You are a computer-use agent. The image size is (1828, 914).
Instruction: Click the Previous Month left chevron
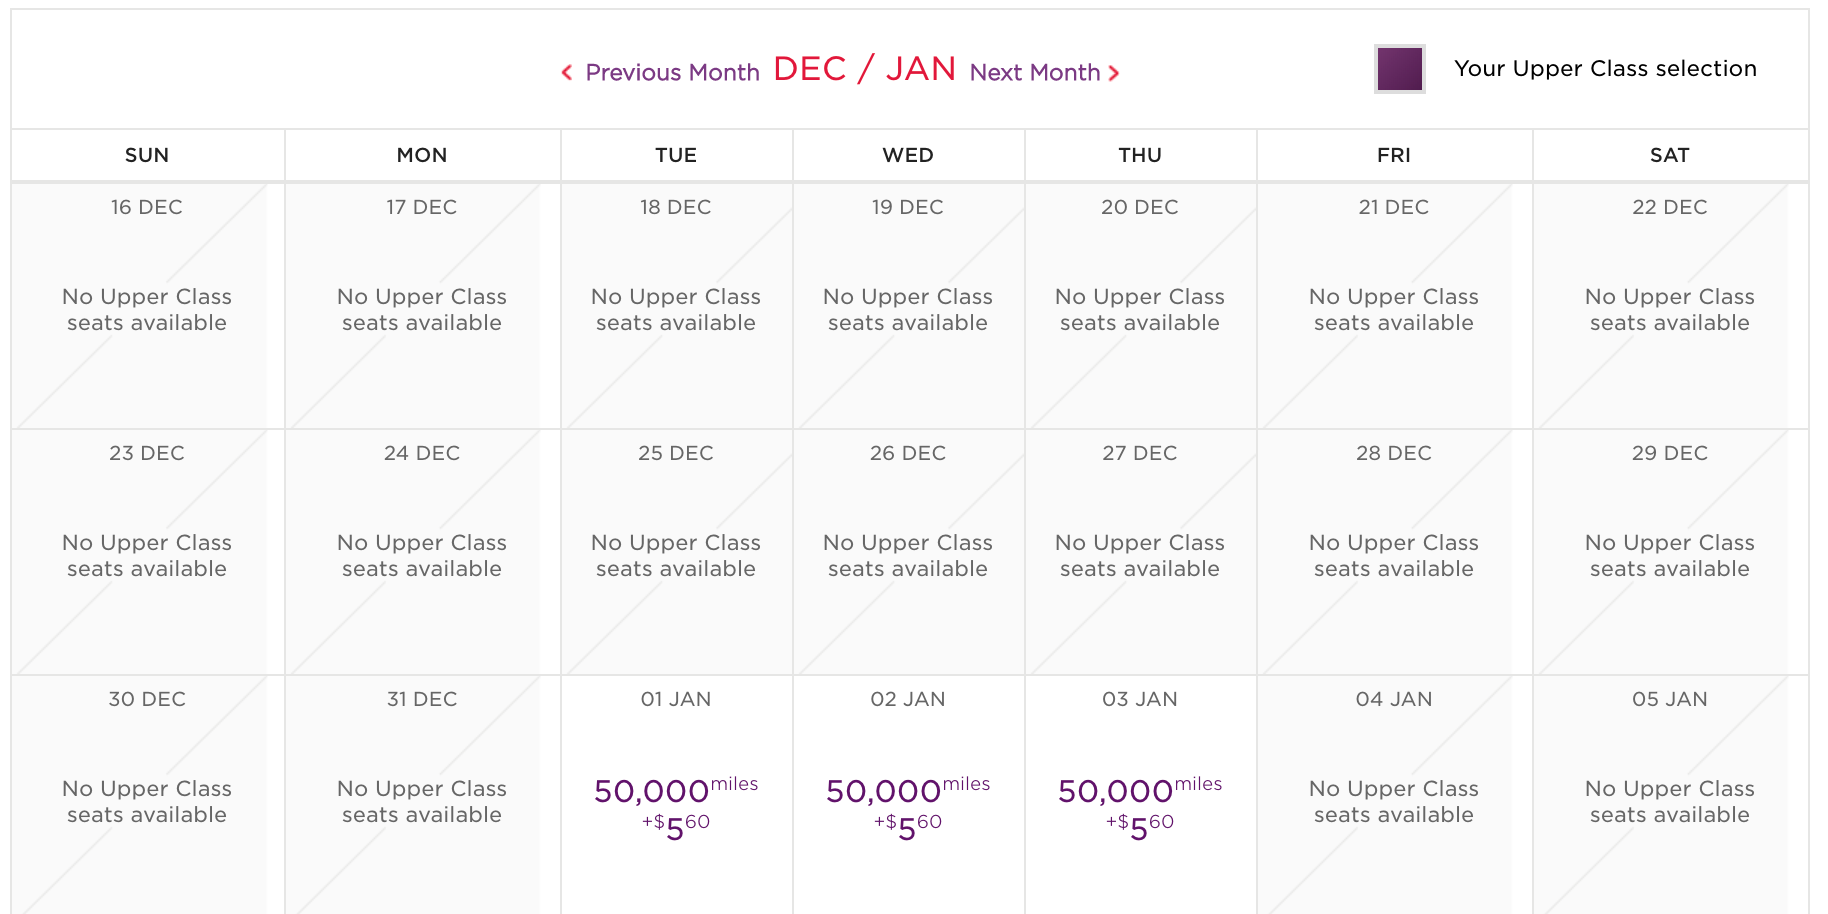(567, 73)
